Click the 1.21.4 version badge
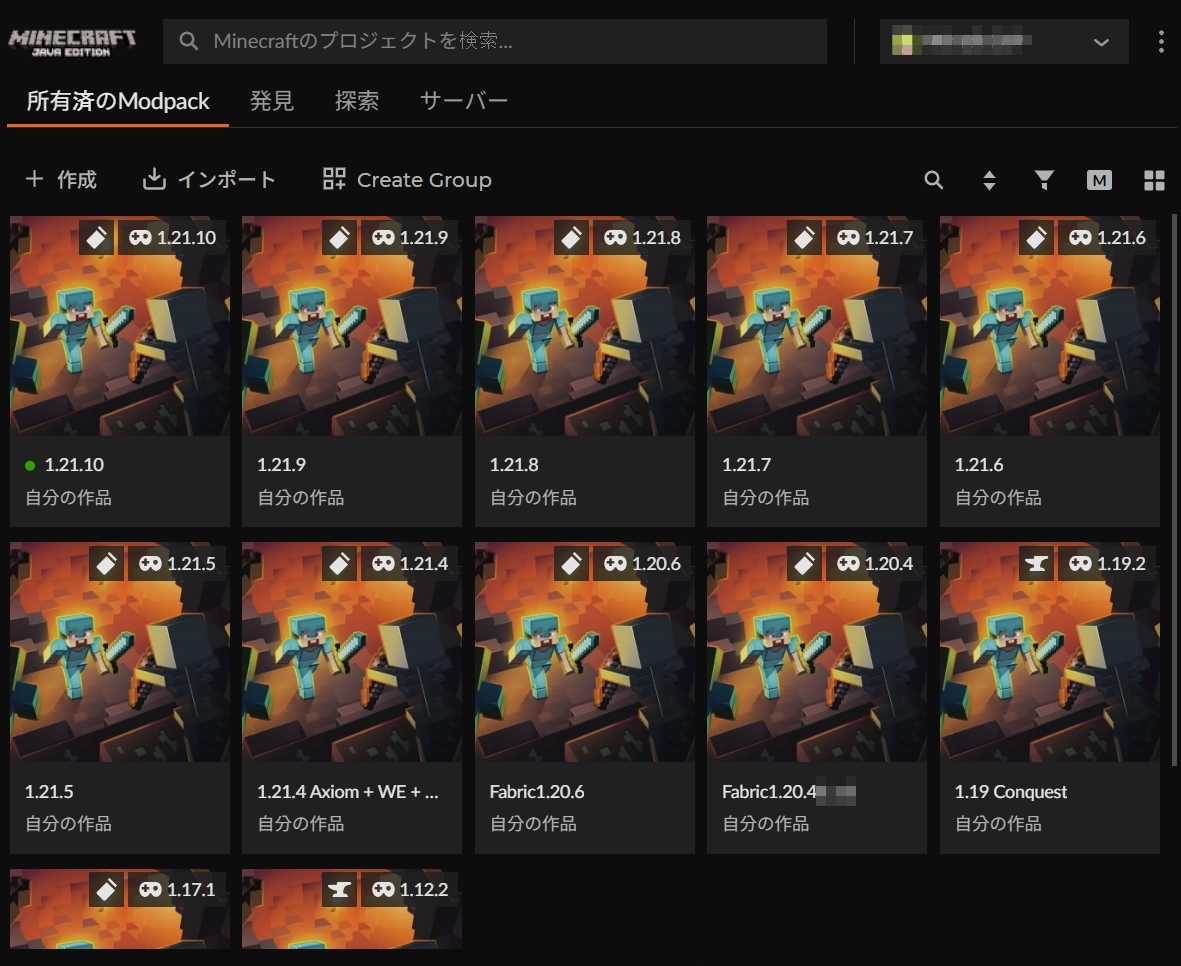Screen dimensions: 1181x966 410,564
